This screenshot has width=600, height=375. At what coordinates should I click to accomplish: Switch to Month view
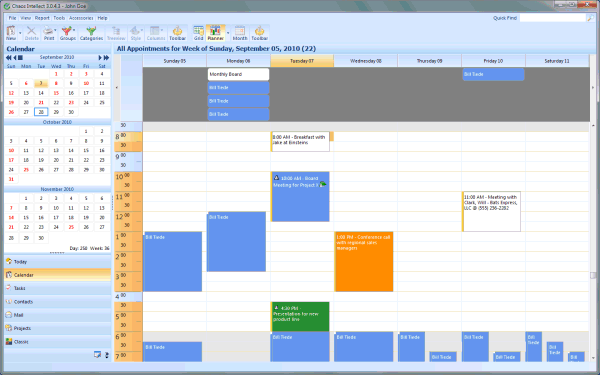point(240,33)
